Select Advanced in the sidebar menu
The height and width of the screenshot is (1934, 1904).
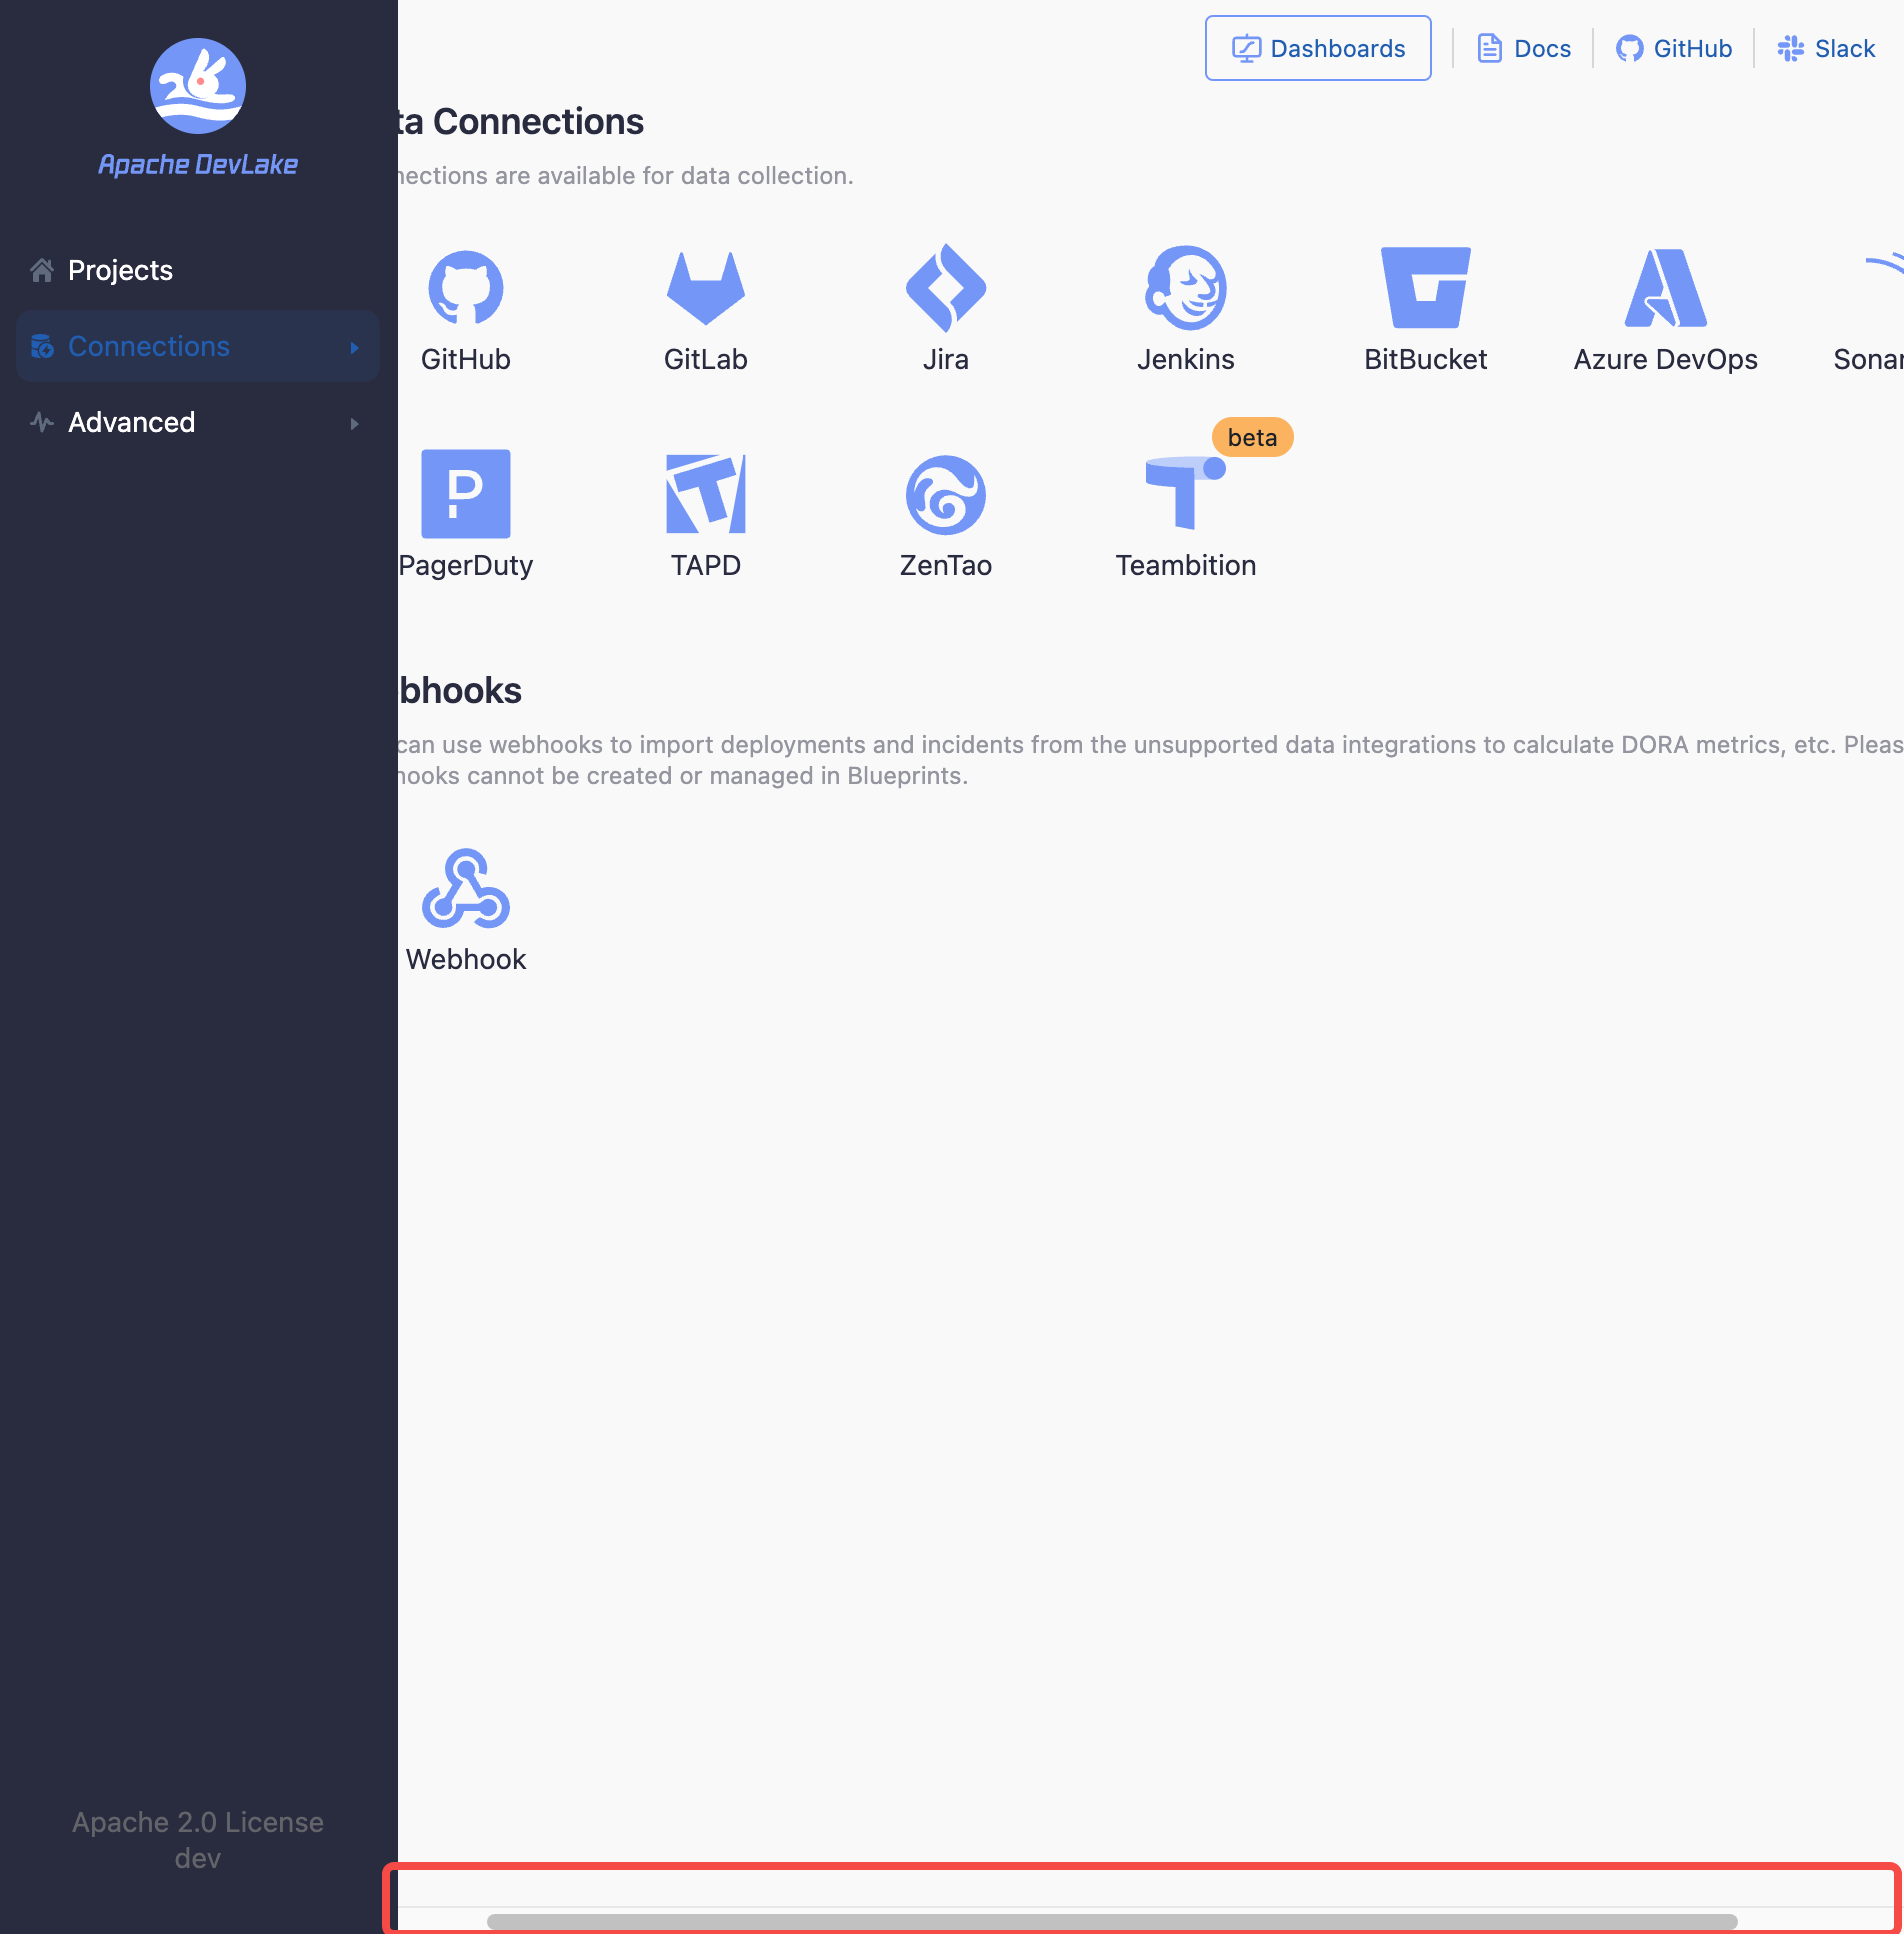click(x=198, y=422)
